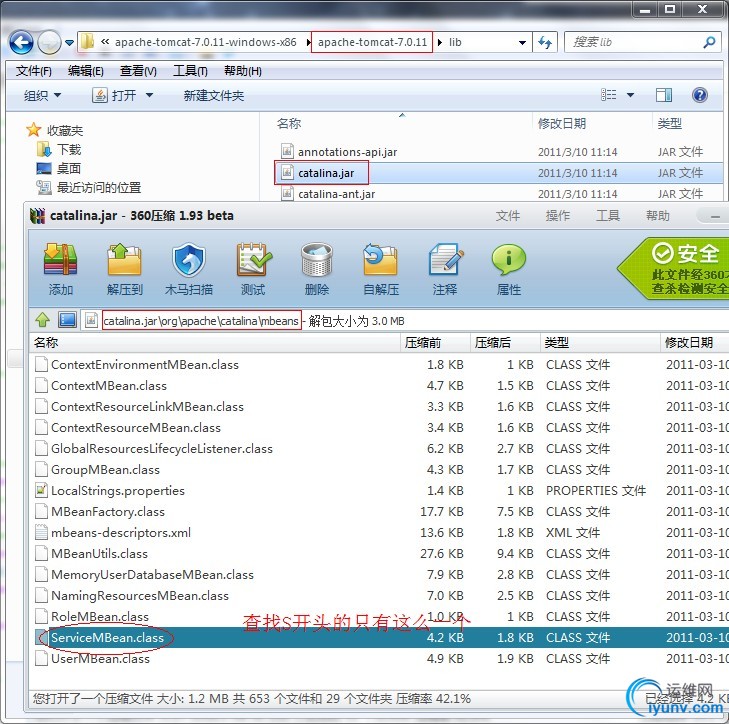This screenshot has height=724, width=729.
Task: Expand the 打开 open-with dropdown arrow
Action: pos(149,95)
